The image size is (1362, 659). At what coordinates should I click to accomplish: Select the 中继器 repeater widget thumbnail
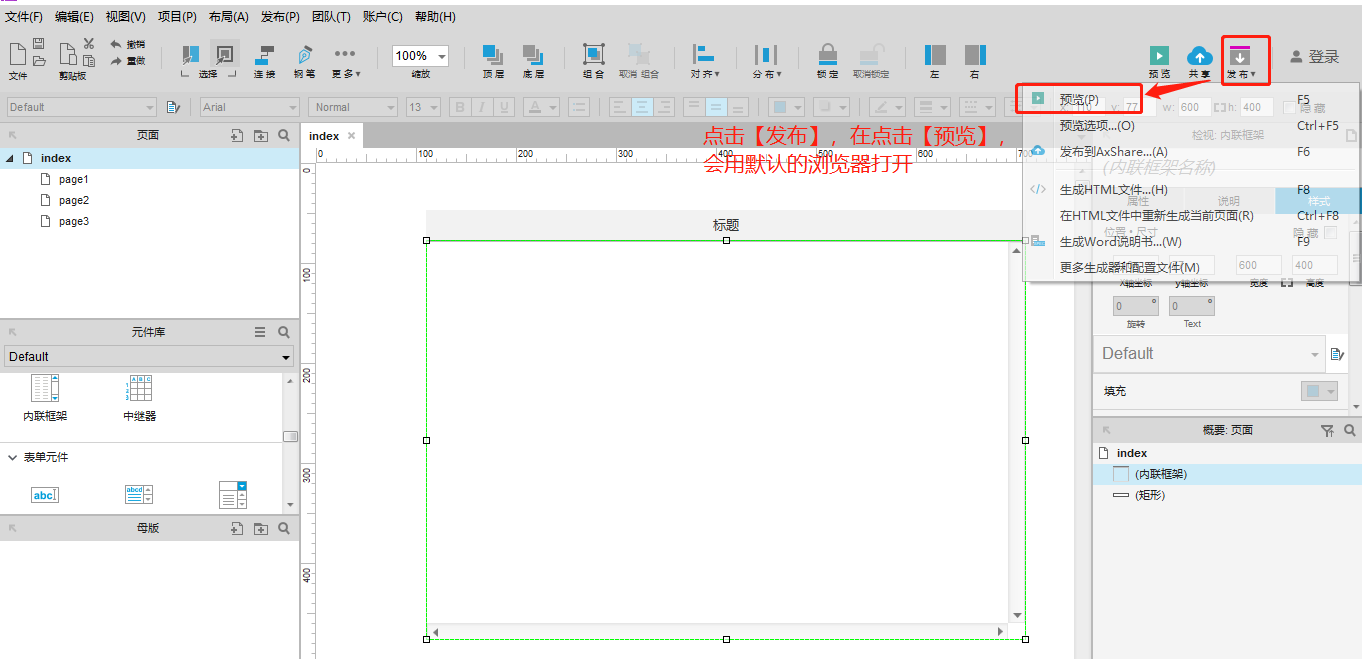click(139, 388)
